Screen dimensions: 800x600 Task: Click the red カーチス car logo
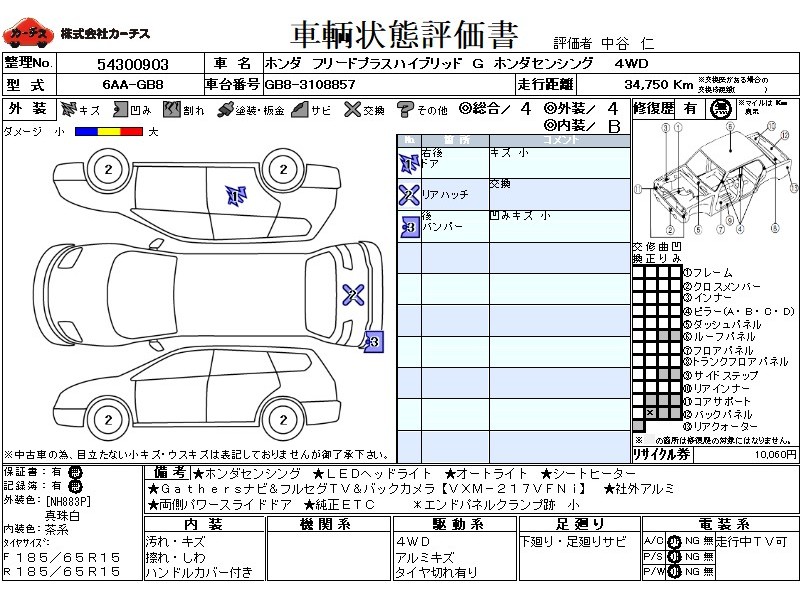coord(28,34)
